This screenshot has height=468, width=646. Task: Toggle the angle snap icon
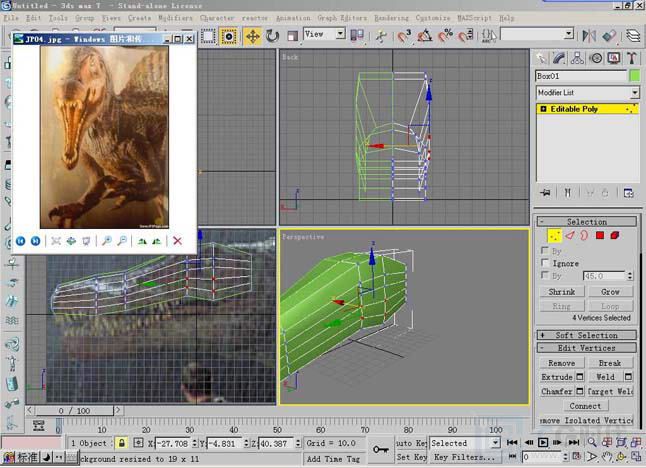pyautogui.click(x=424, y=36)
